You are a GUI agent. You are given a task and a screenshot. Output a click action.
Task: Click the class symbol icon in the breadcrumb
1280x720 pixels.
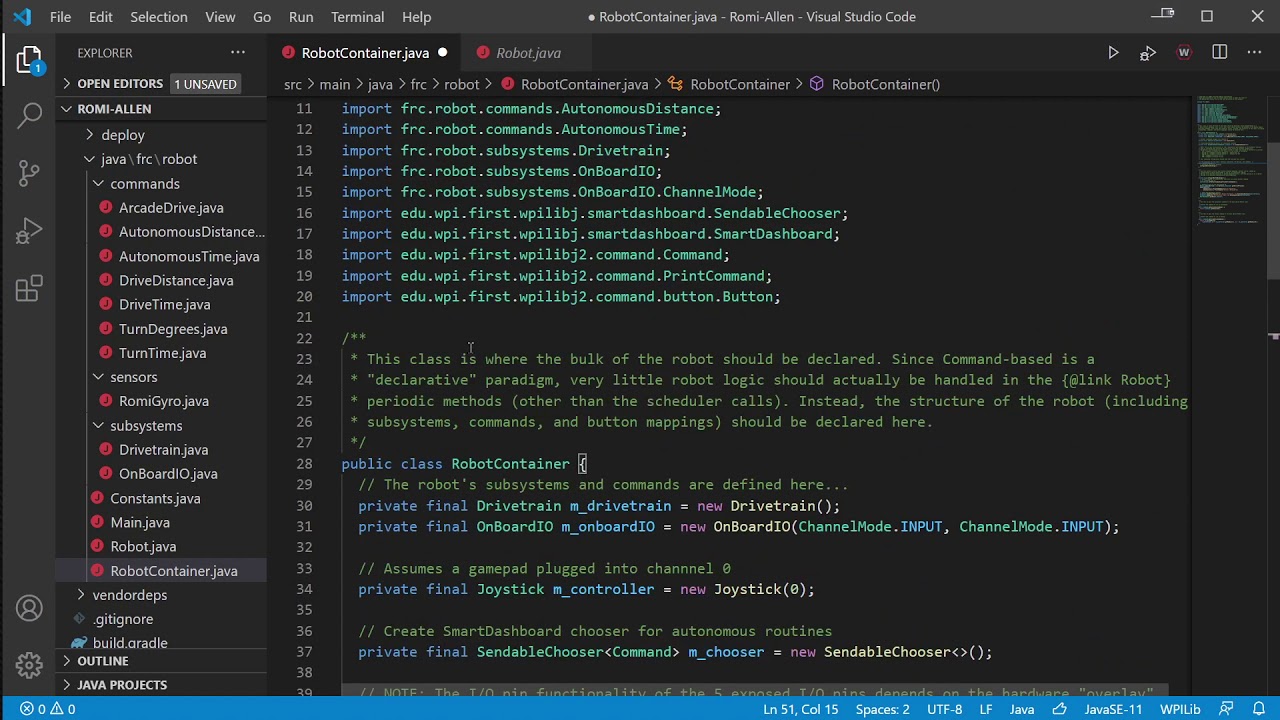[x=675, y=85]
